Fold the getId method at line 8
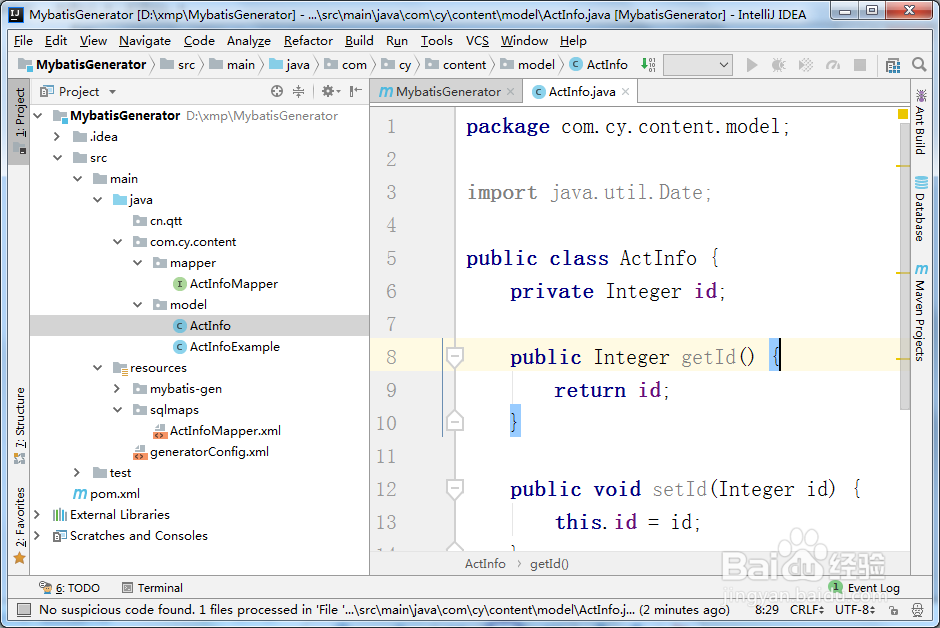The image size is (940, 628). pos(454,358)
